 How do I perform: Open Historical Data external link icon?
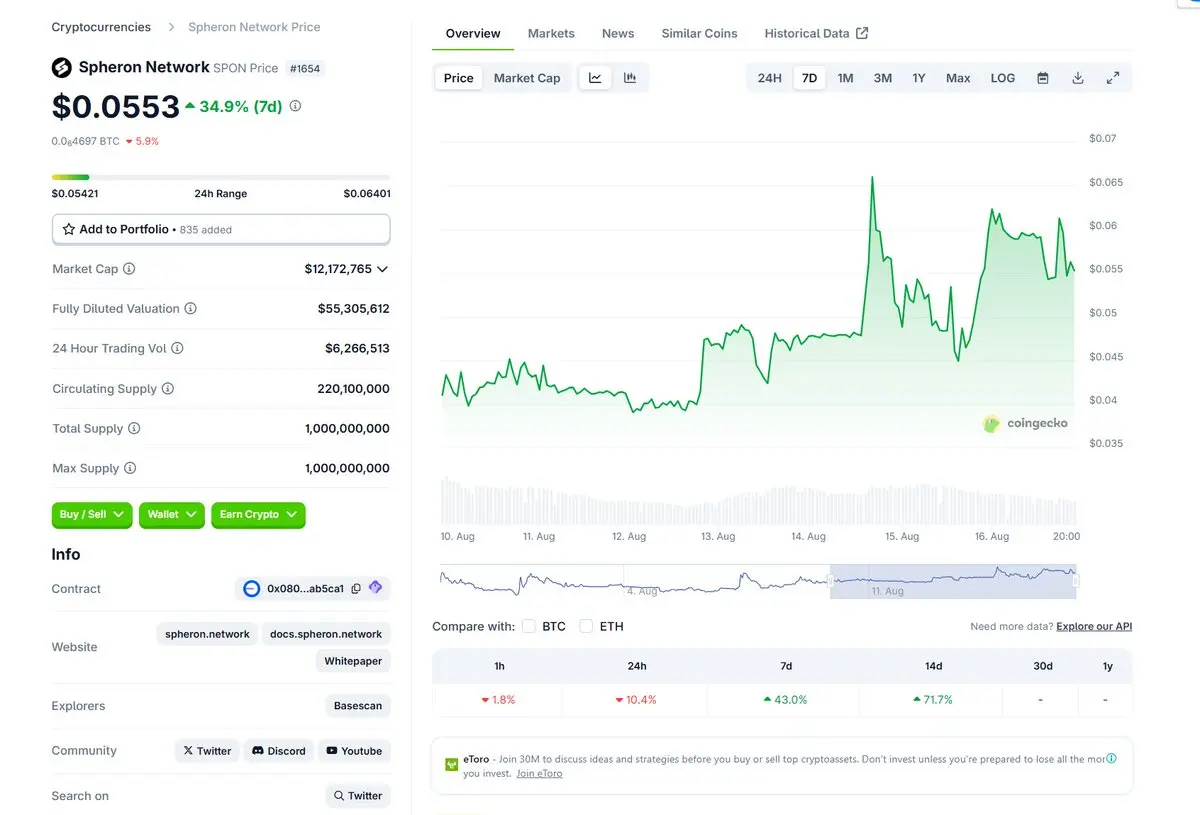coord(862,33)
